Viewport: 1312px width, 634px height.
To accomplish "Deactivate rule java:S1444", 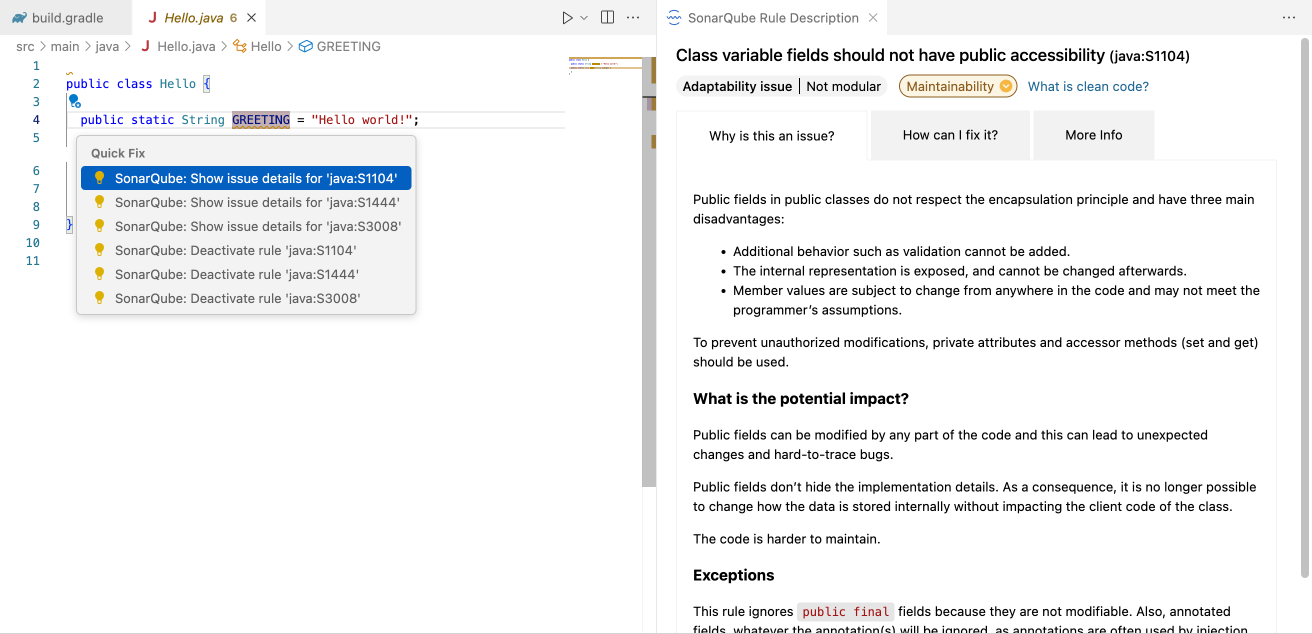I will coord(246,274).
